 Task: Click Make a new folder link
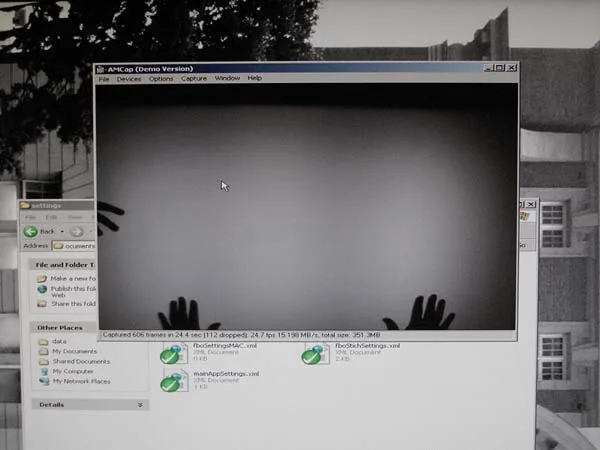pos(72,279)
